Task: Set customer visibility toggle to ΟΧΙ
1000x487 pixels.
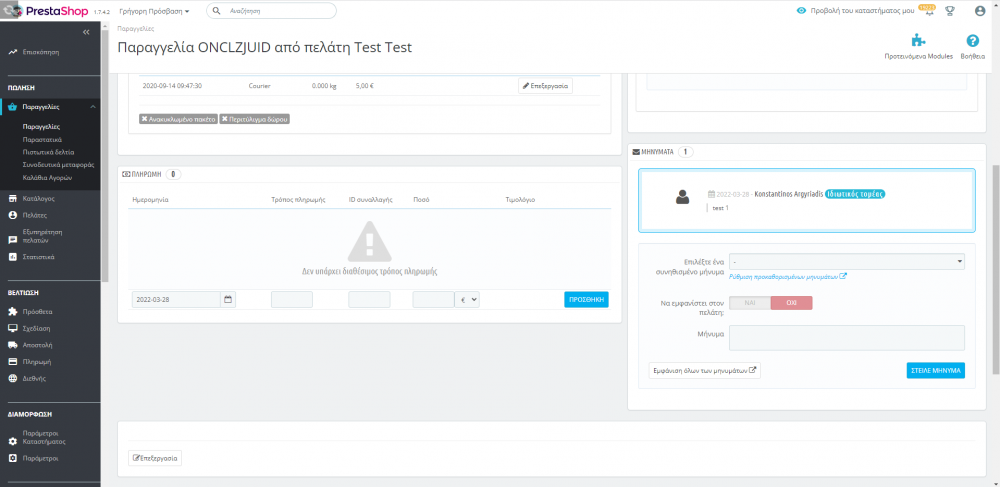Action: 791,303
